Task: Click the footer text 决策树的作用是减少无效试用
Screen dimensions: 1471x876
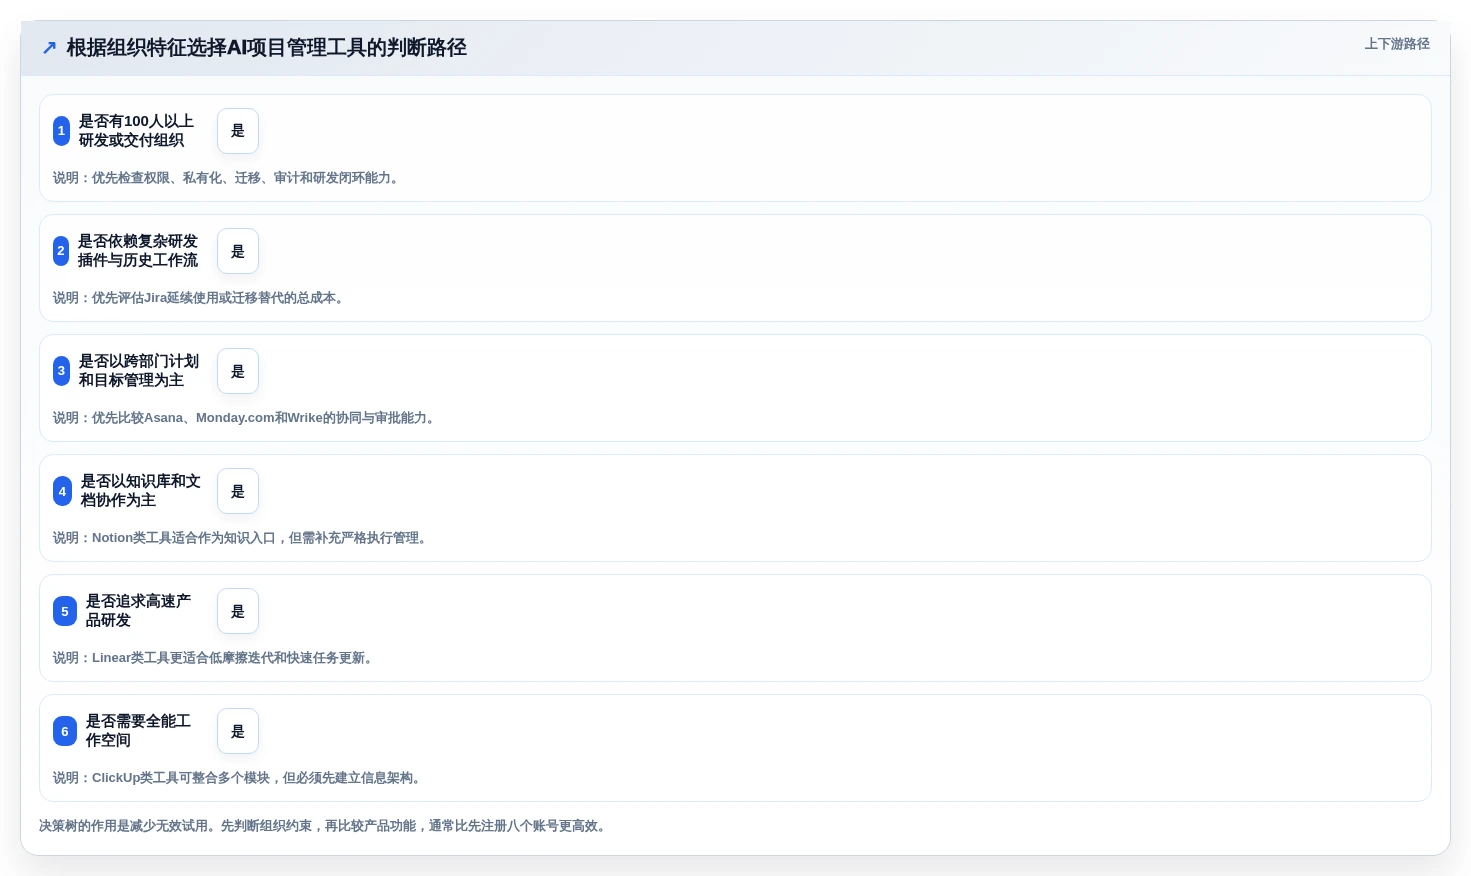Action: pyautogui.click(x=325, y=826)
